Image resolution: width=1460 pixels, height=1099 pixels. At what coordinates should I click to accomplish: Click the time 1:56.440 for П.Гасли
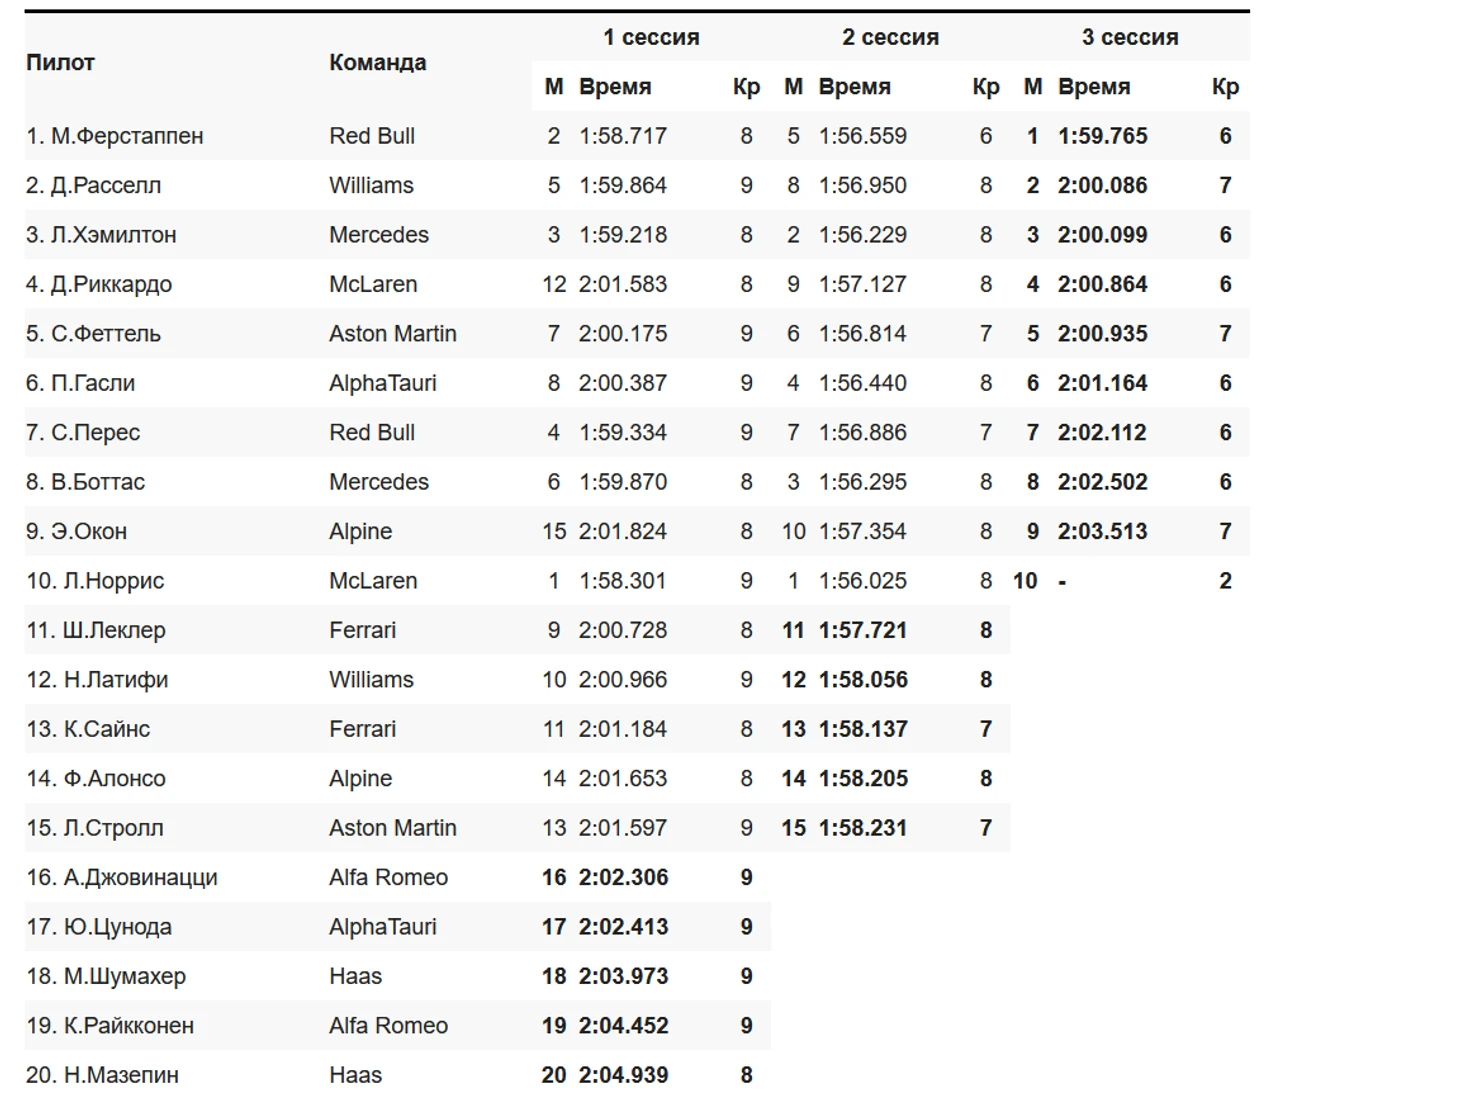[862, 383]
